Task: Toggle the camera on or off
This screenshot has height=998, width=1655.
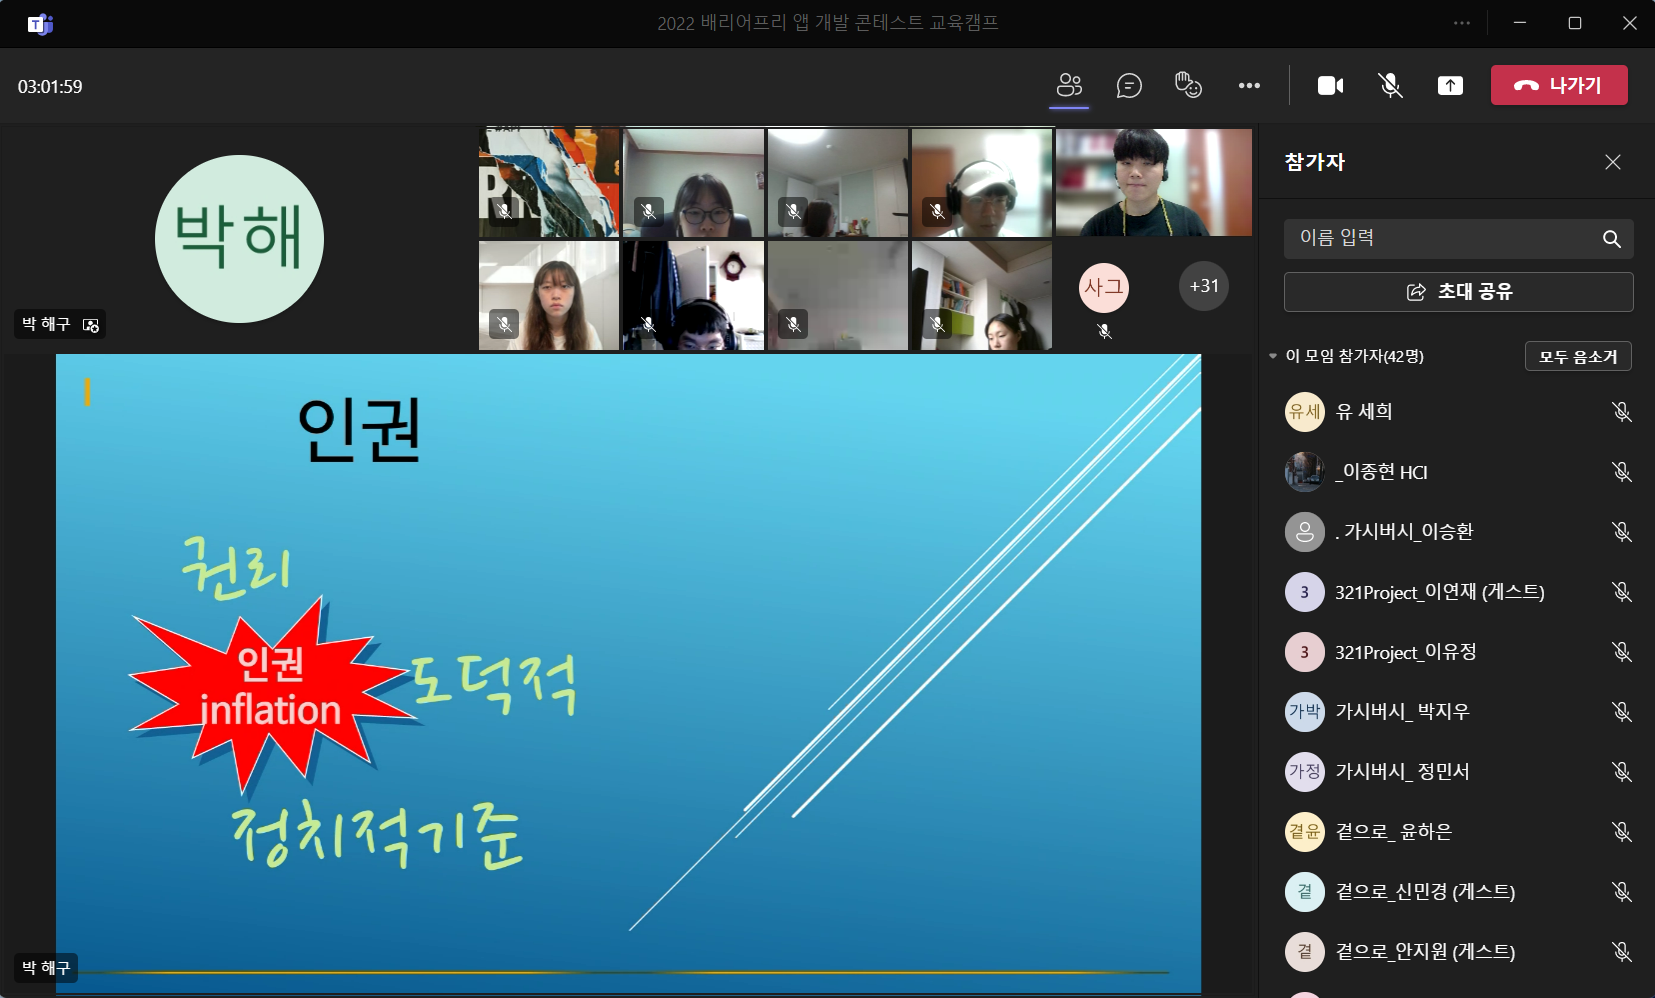Action: tap(1330, 86)
